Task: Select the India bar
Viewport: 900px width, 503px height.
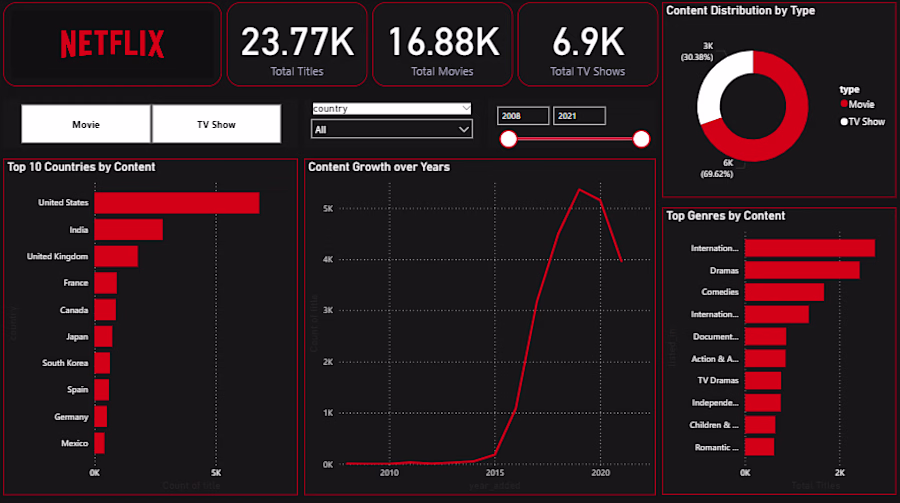Action: coord(129,230)
